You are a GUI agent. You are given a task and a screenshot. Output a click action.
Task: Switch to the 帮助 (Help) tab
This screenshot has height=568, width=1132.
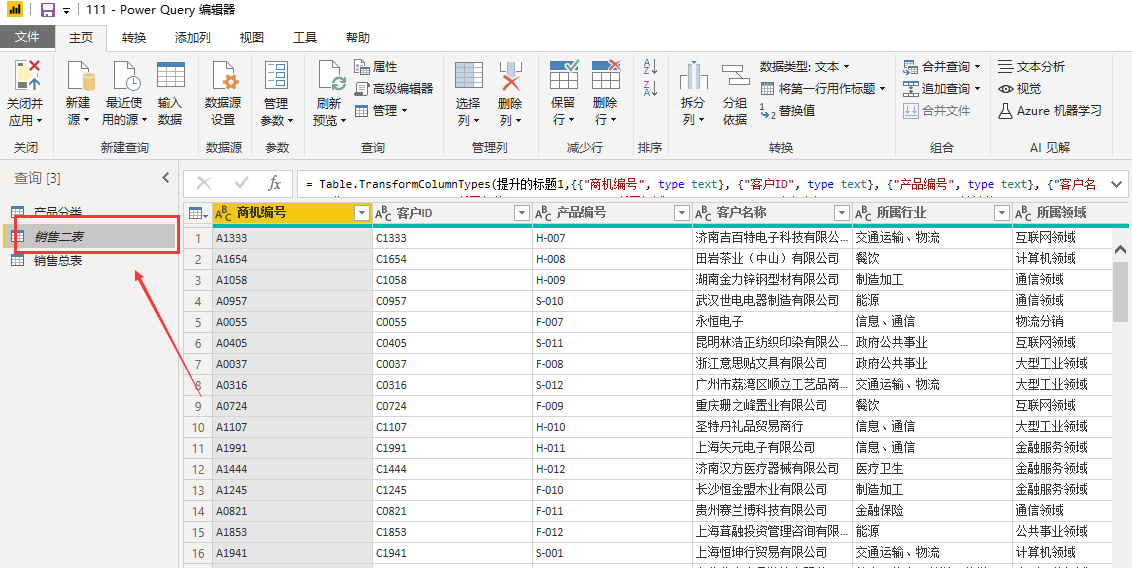pos(358,38)
